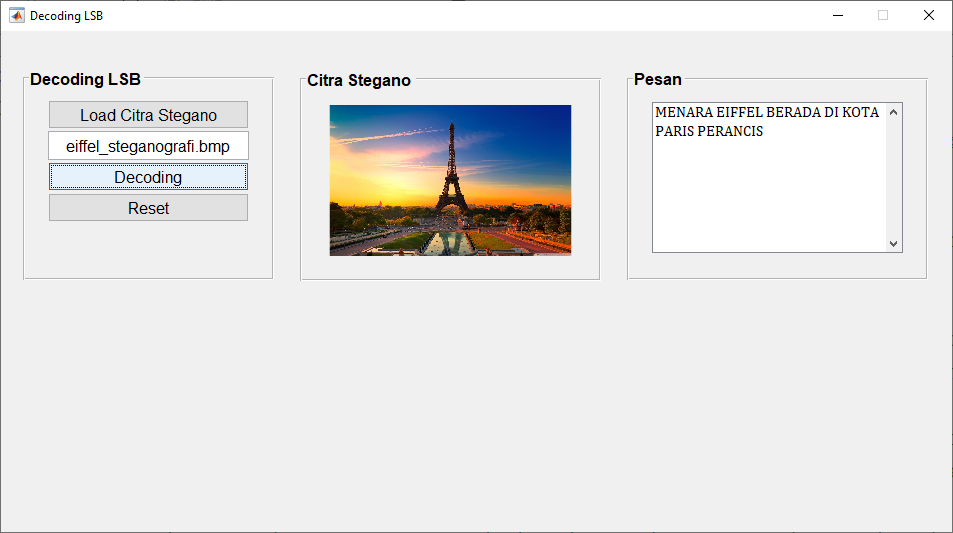Click the scroll up arrow in Pesan box
953x533 pixels.
(893, 112)
